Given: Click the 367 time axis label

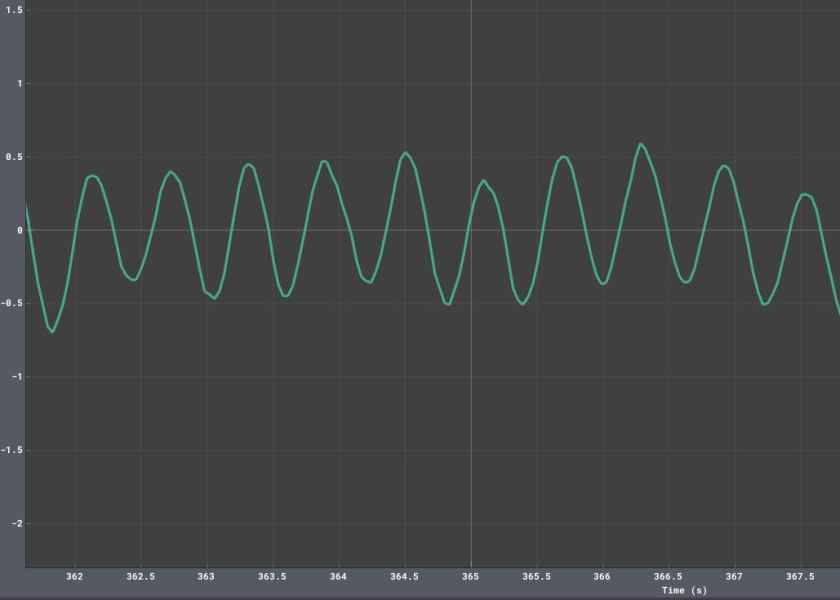Looking at the screenshot, I should (x=734, y=576).
